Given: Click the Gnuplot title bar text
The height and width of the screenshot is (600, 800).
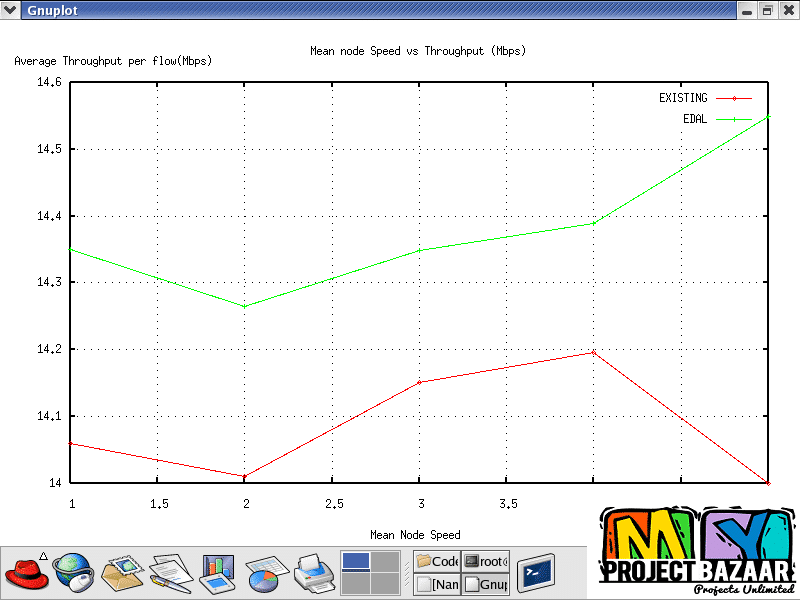Looking at the screenshot, I should click(52, 10).
